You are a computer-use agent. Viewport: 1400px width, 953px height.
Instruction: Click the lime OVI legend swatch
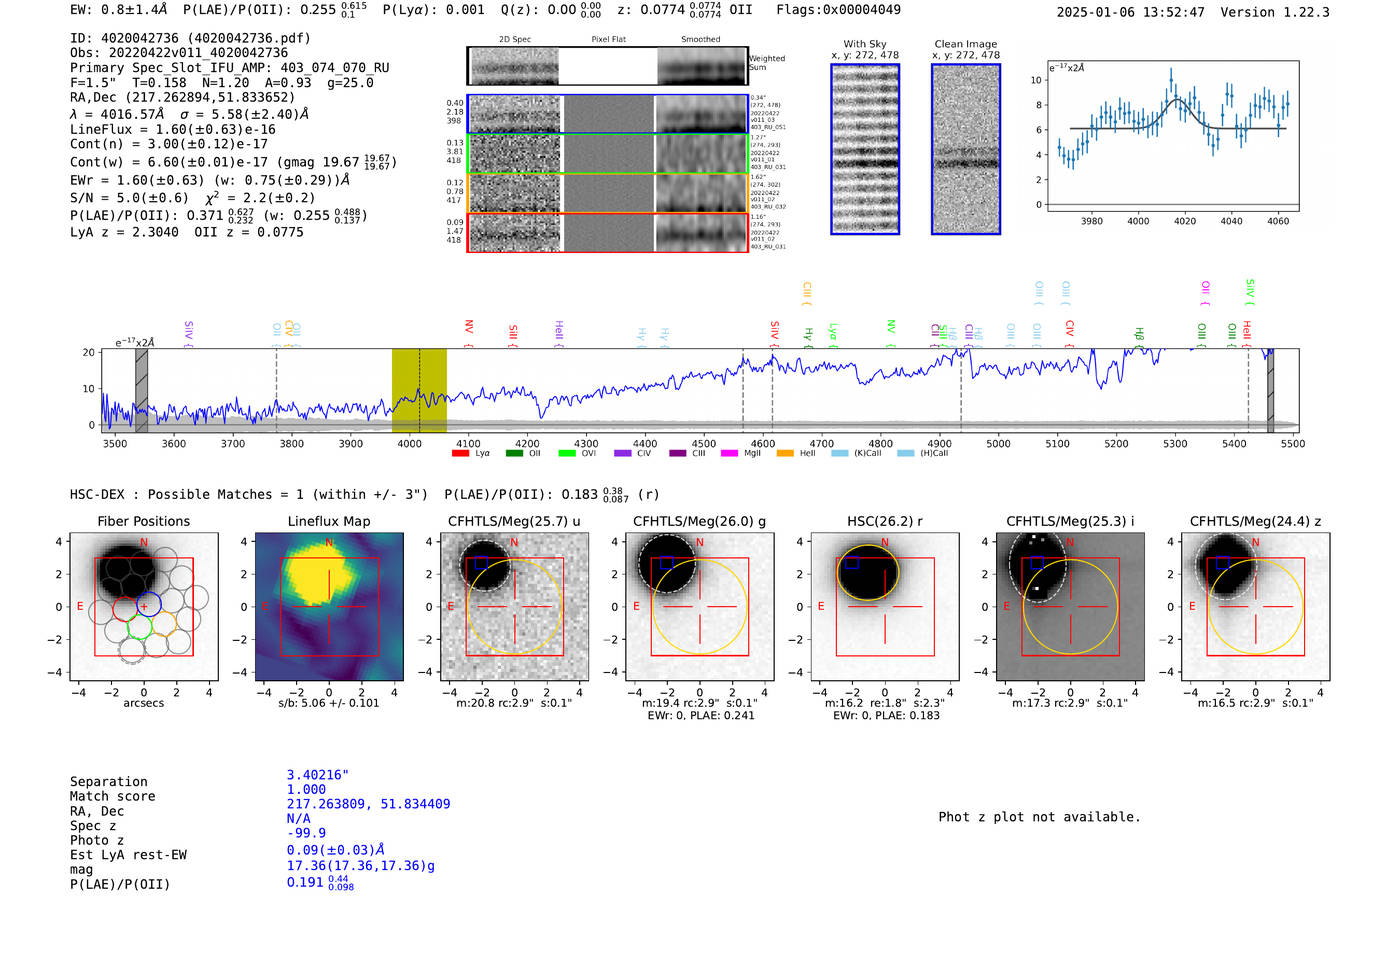[x=567, y=453]
